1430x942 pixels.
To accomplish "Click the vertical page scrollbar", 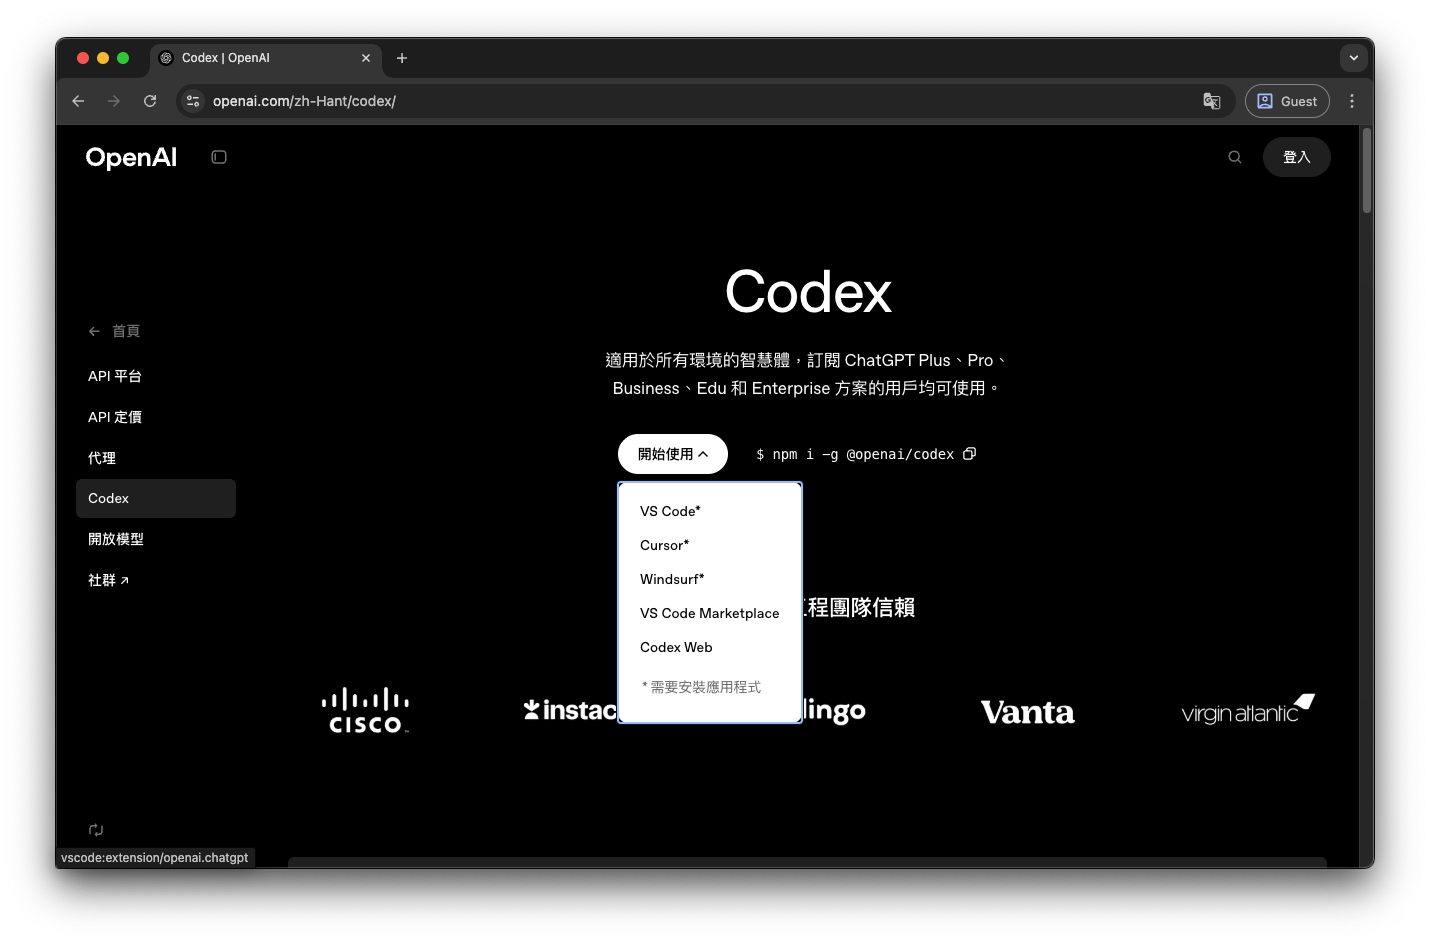I will (1366, 170).
